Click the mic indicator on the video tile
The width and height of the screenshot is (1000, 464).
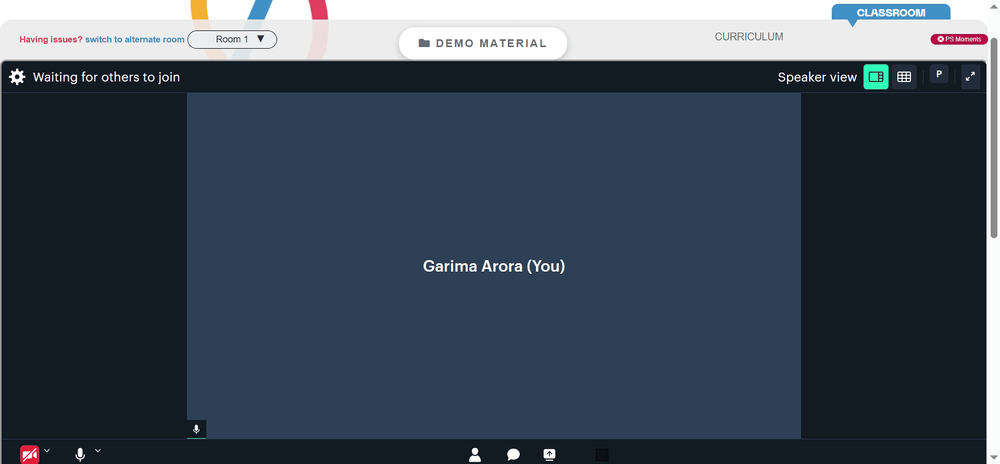196,430
